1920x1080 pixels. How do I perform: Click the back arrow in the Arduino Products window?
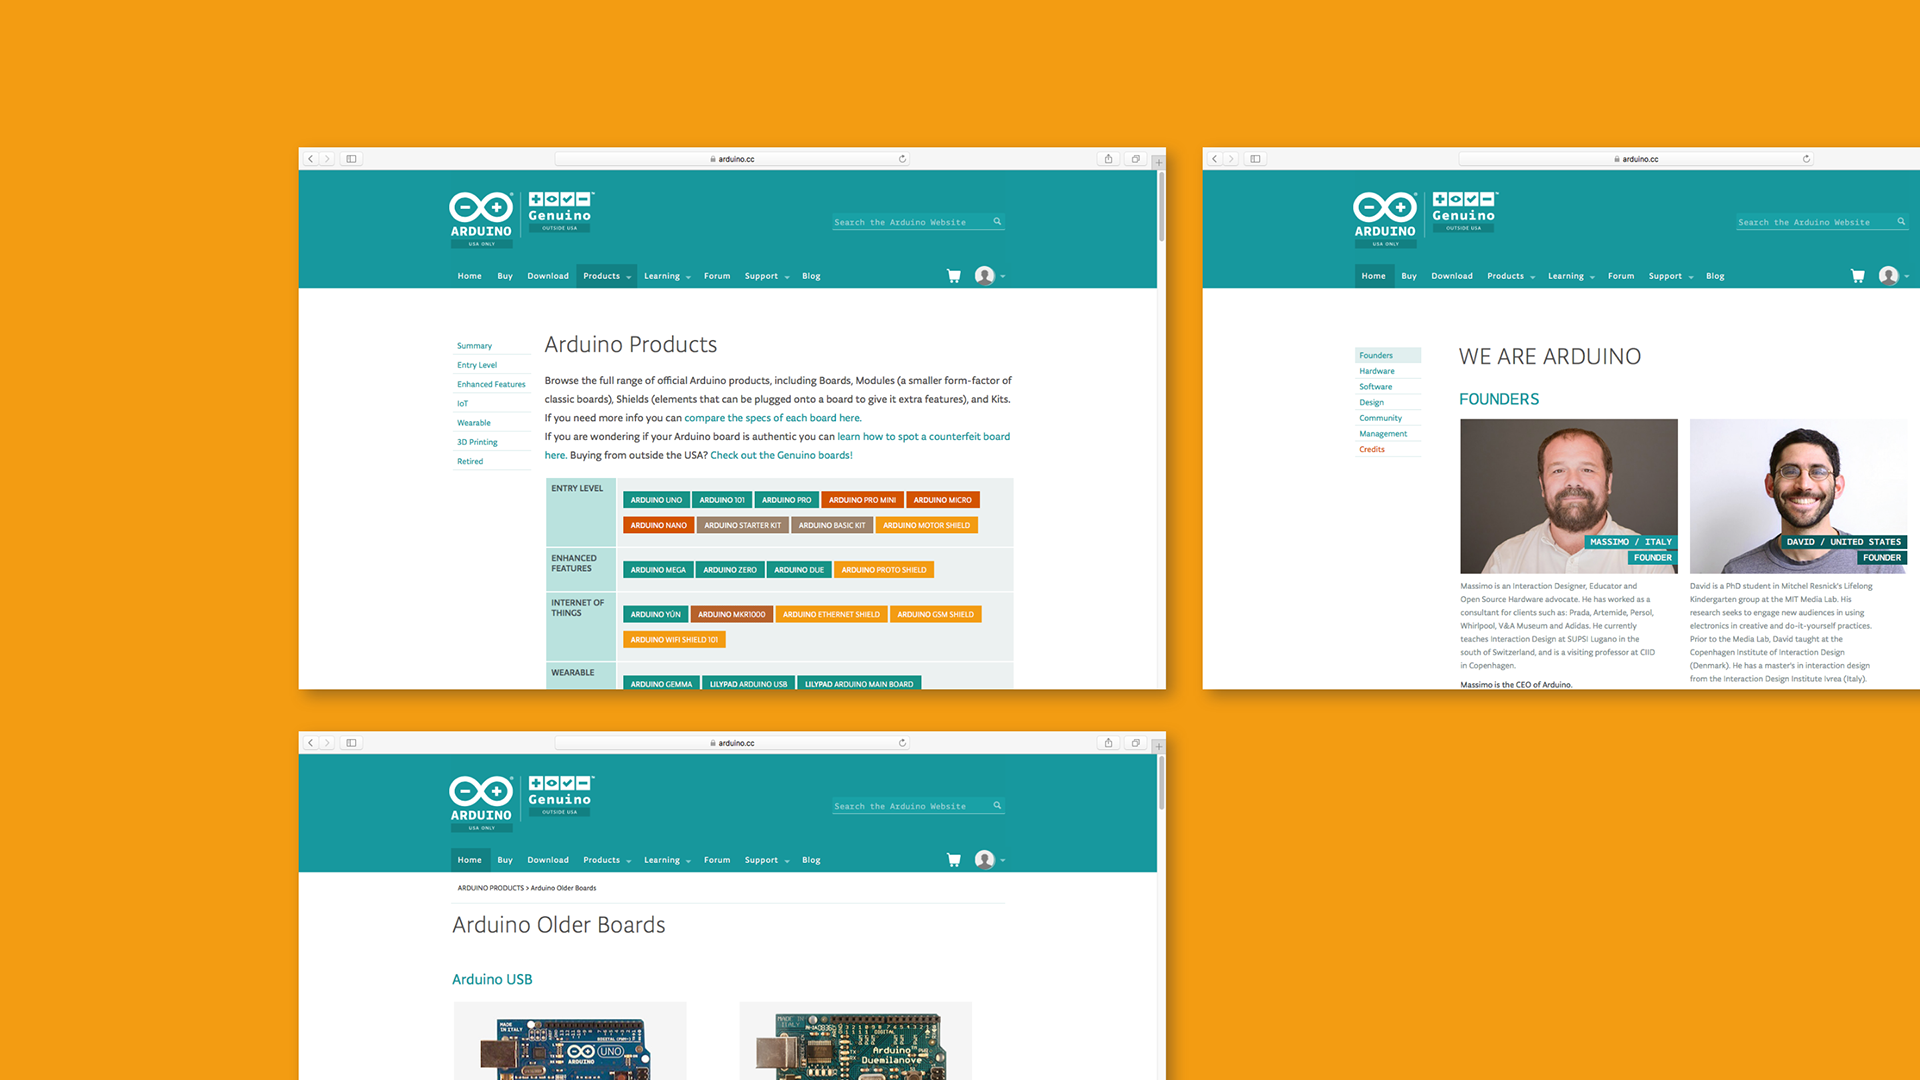pos(311,159)
